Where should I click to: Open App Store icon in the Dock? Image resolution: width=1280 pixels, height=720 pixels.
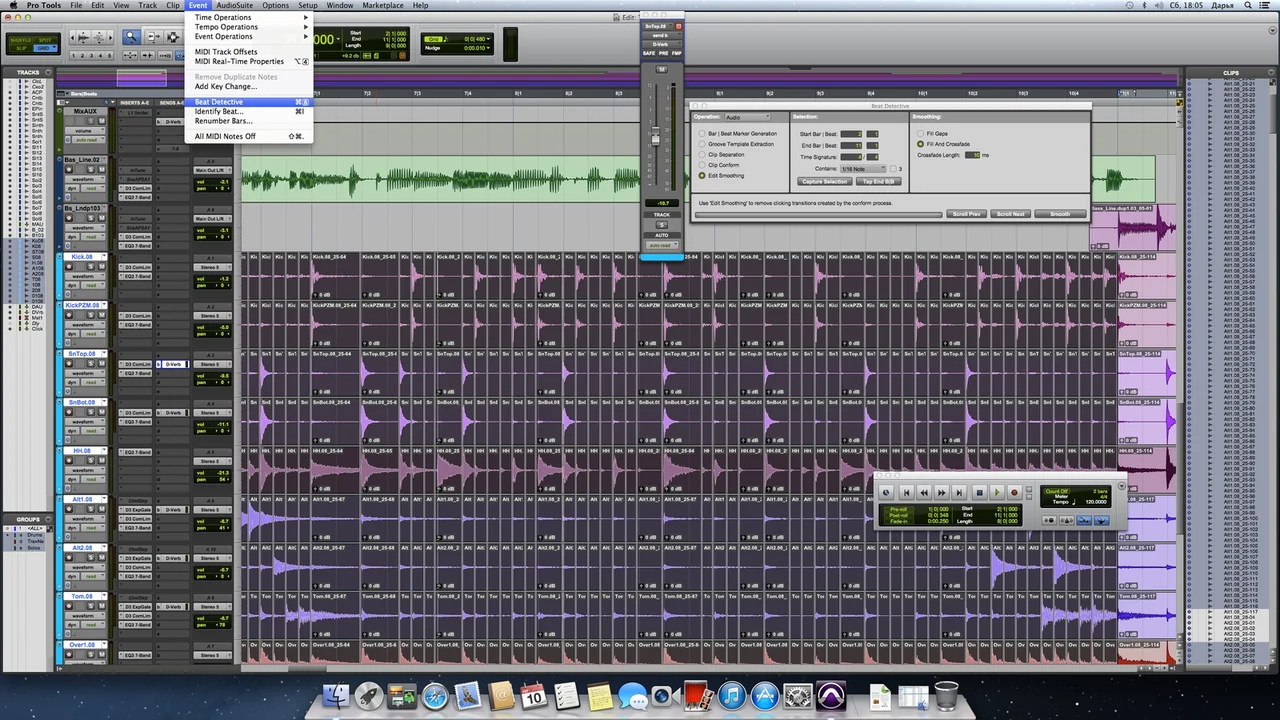pos(765,696)
